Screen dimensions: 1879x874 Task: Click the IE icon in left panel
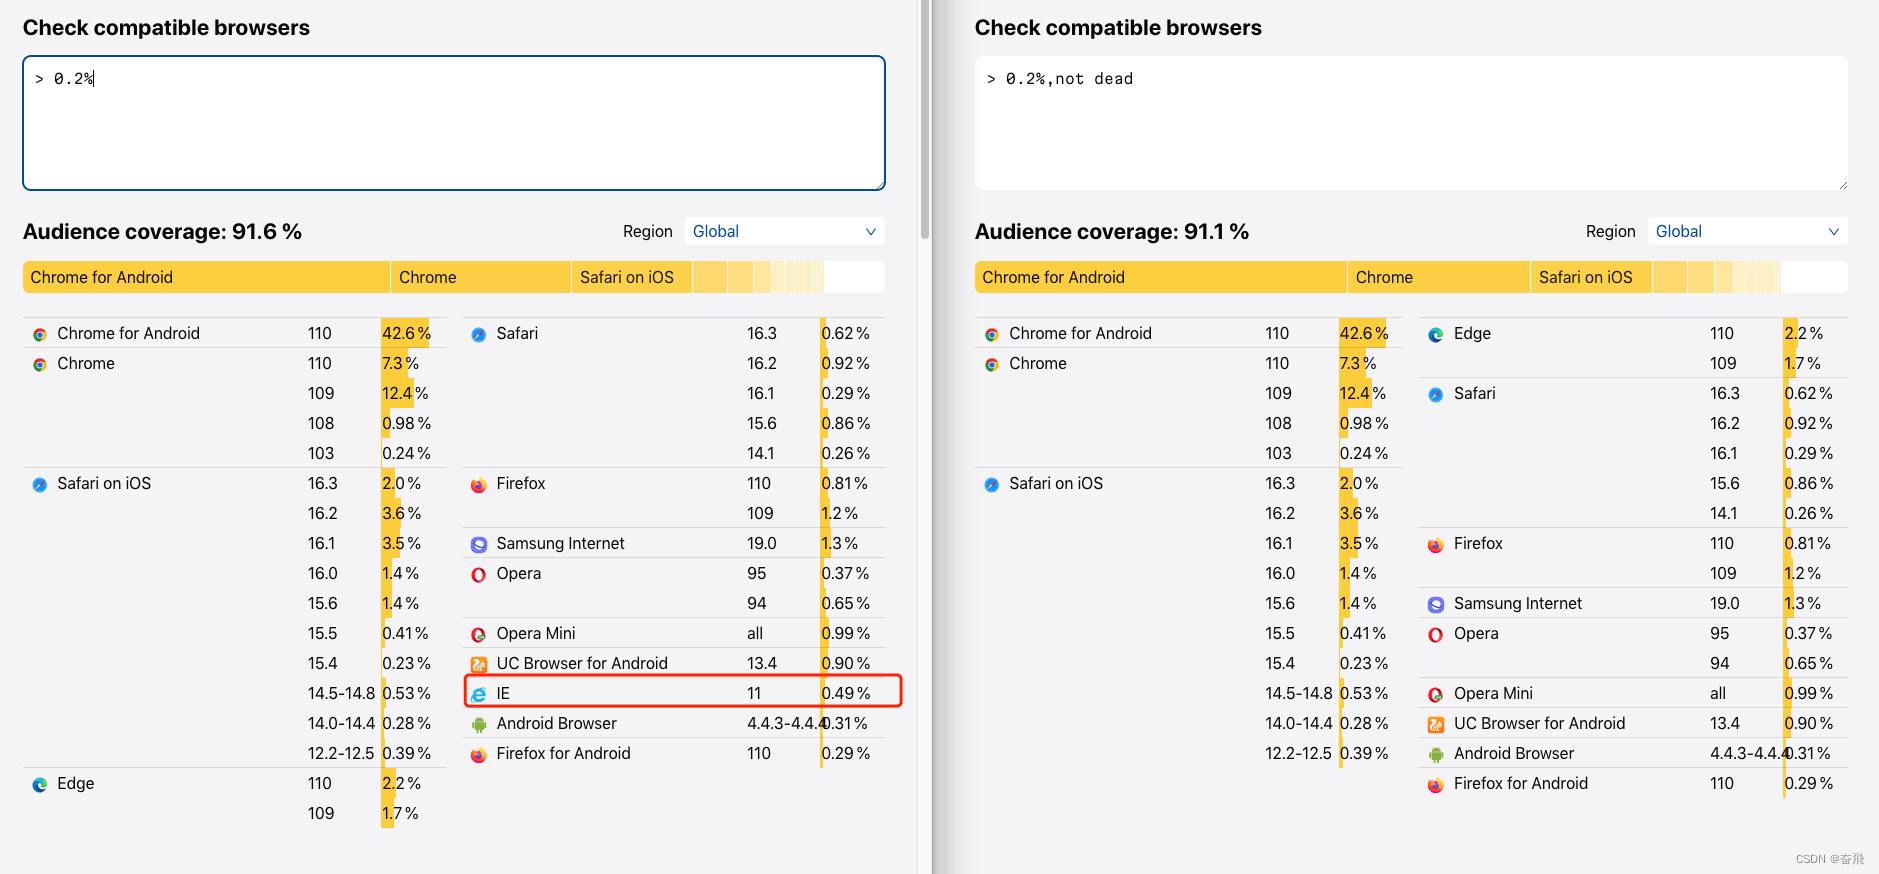(x=479, y=695)
